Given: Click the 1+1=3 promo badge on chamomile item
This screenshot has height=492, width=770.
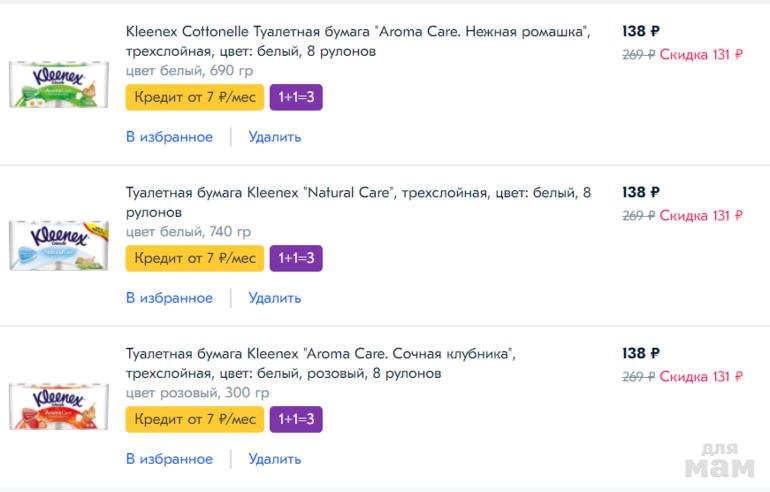Looking at the screenshot, I should [296, 97].
